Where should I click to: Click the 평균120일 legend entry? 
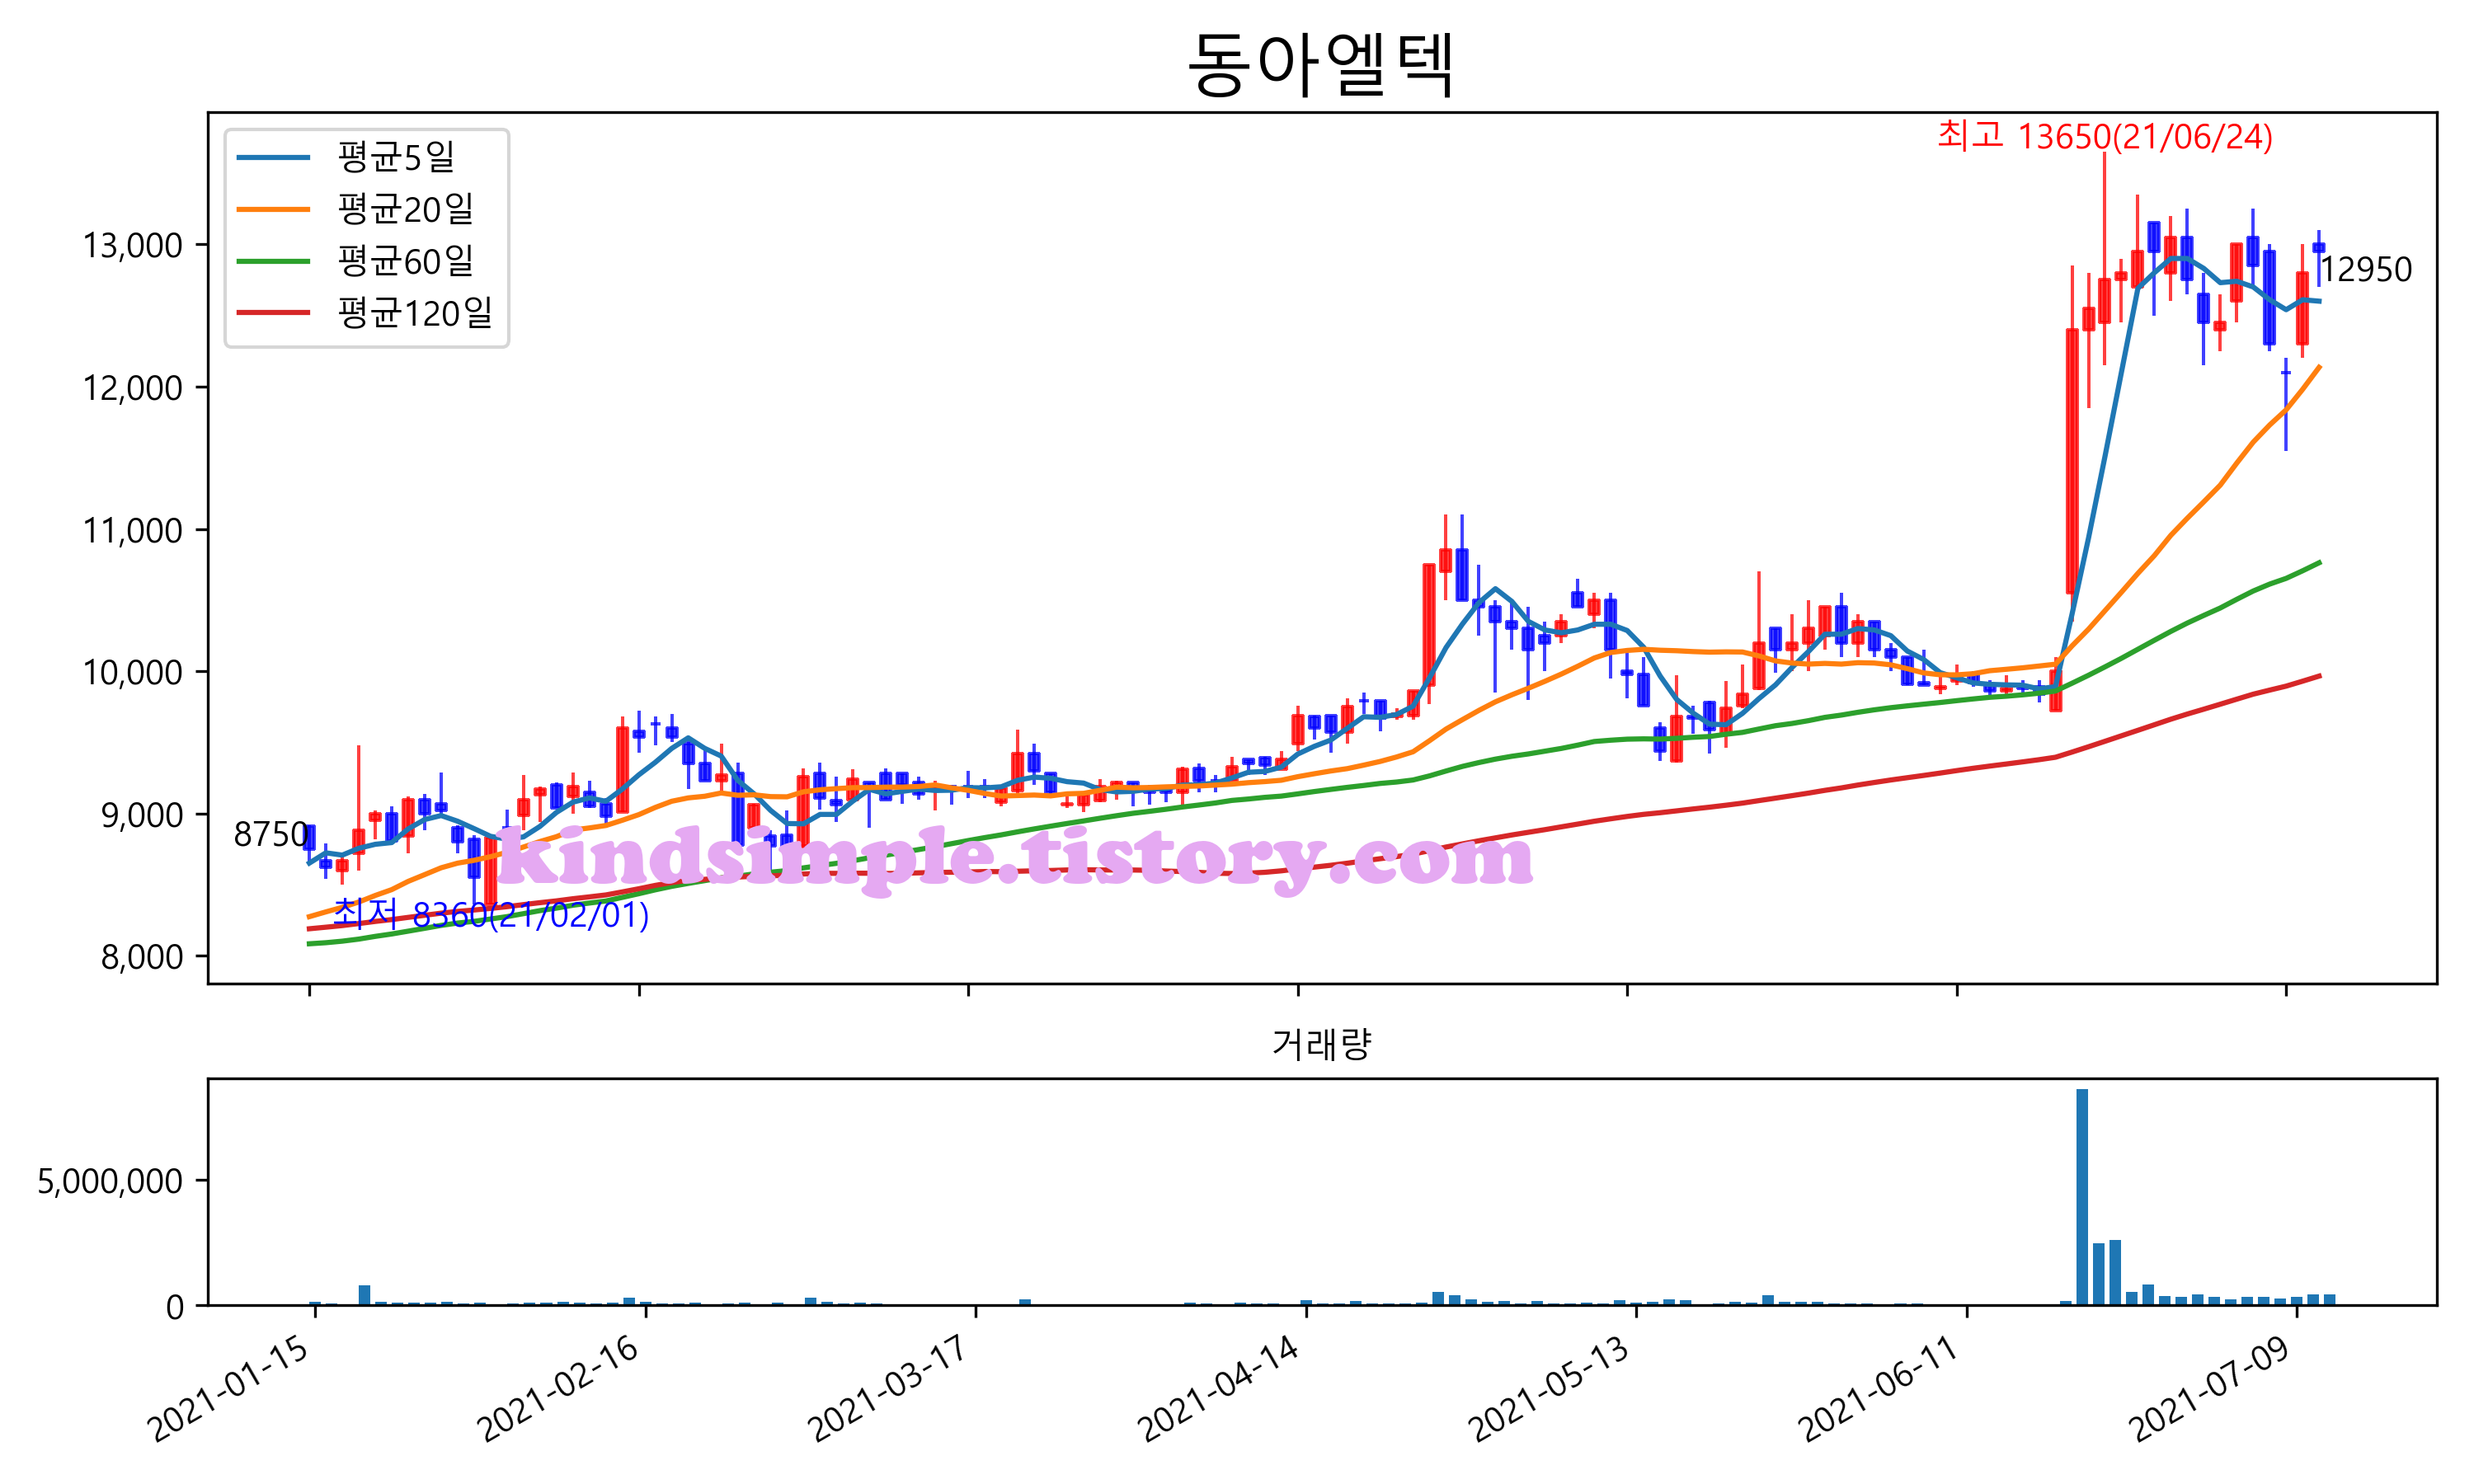coord(414,313)
